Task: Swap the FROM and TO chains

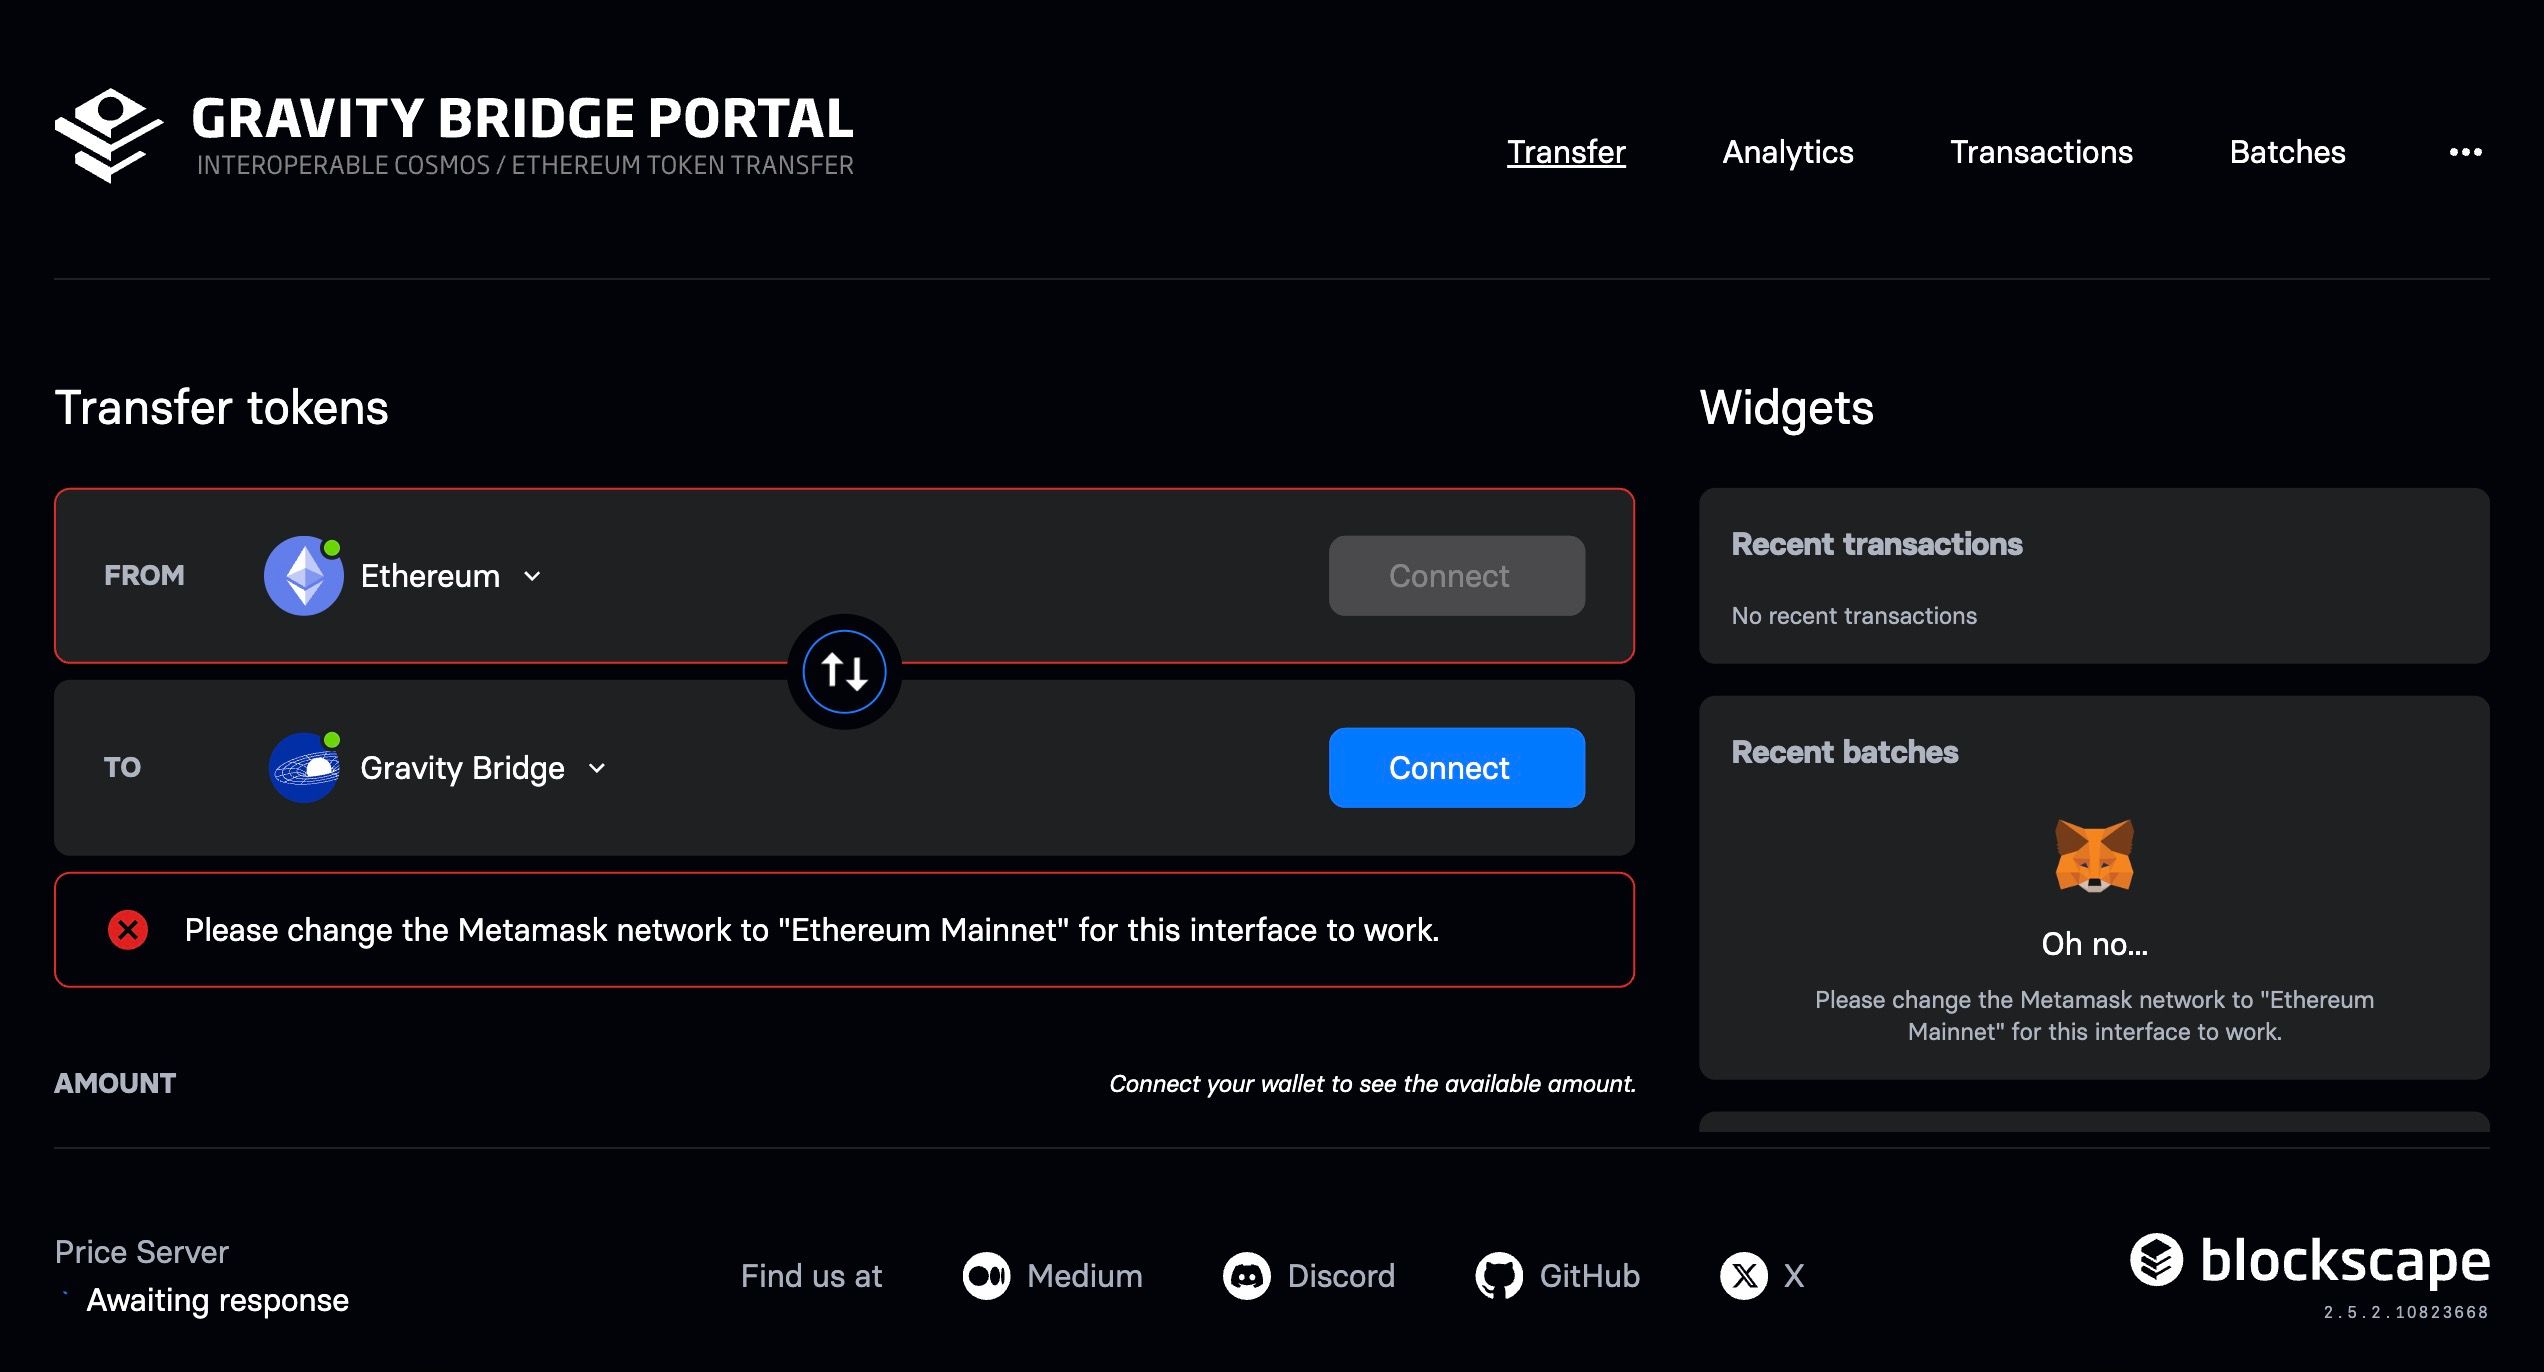Action: [x=844, y=672]
